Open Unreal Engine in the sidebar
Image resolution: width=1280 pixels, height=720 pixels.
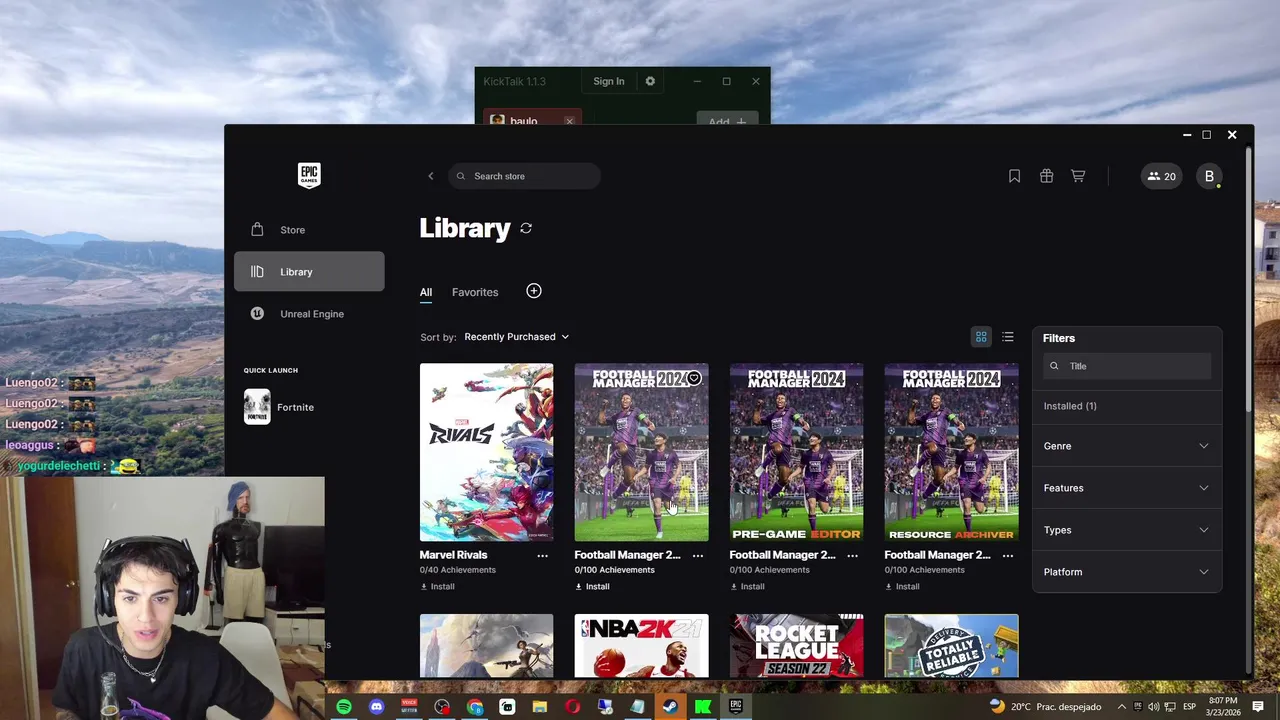[309, 314]
